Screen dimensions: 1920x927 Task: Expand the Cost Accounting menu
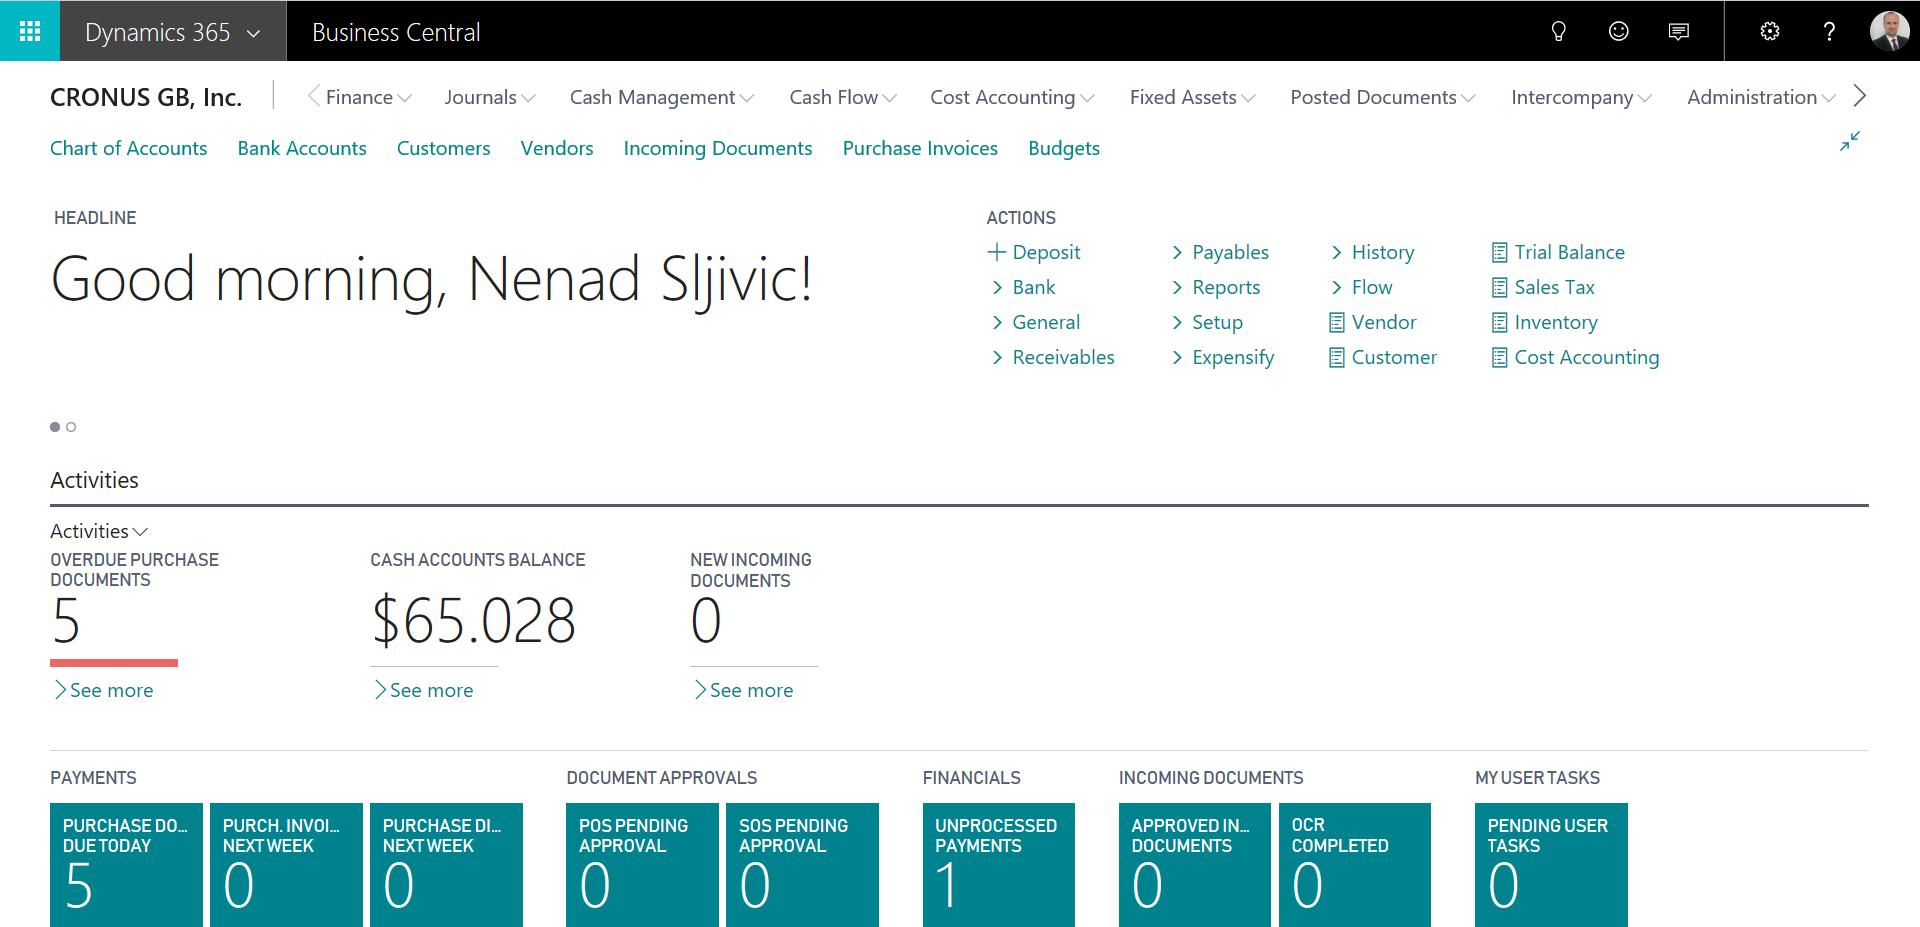tap(1012, 97)
